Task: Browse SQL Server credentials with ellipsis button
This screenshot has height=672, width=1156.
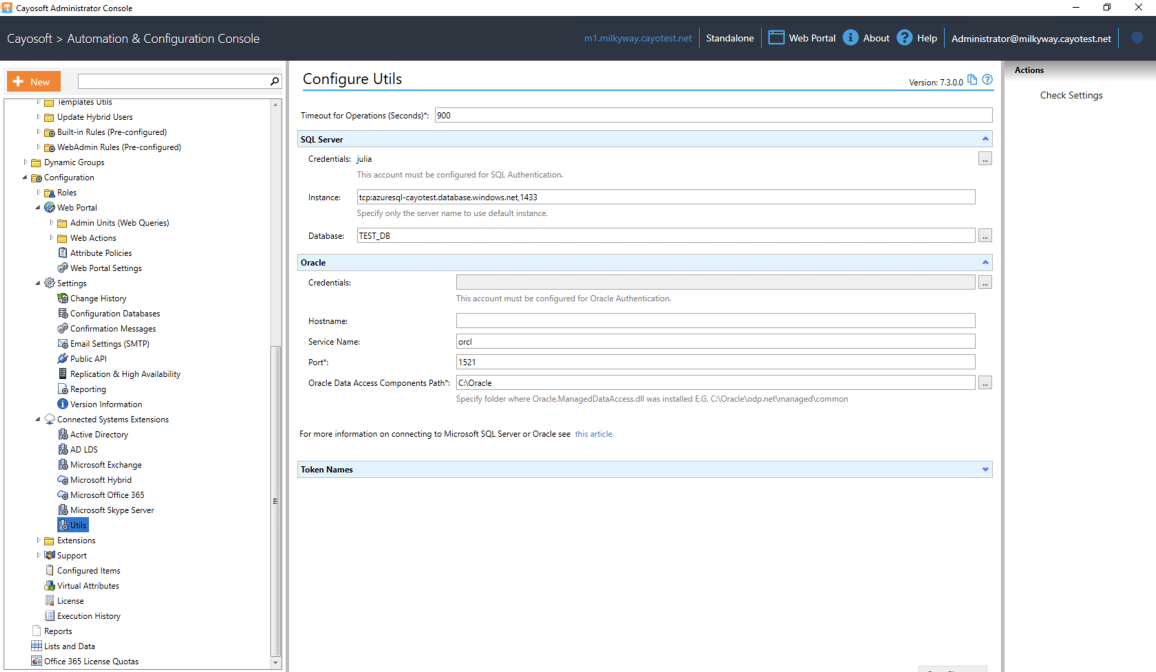Action: click(x=985, y=158)
